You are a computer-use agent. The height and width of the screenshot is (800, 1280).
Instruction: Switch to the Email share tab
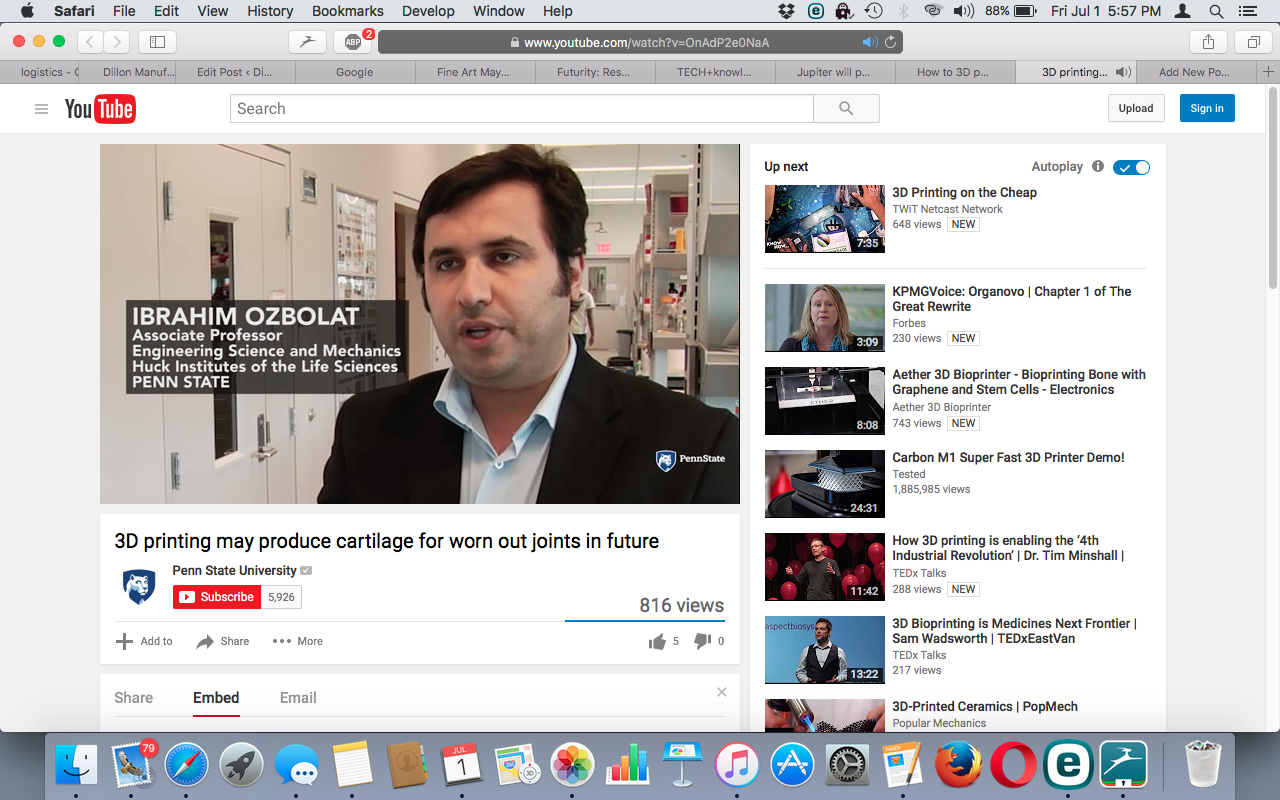coord(298,698)
